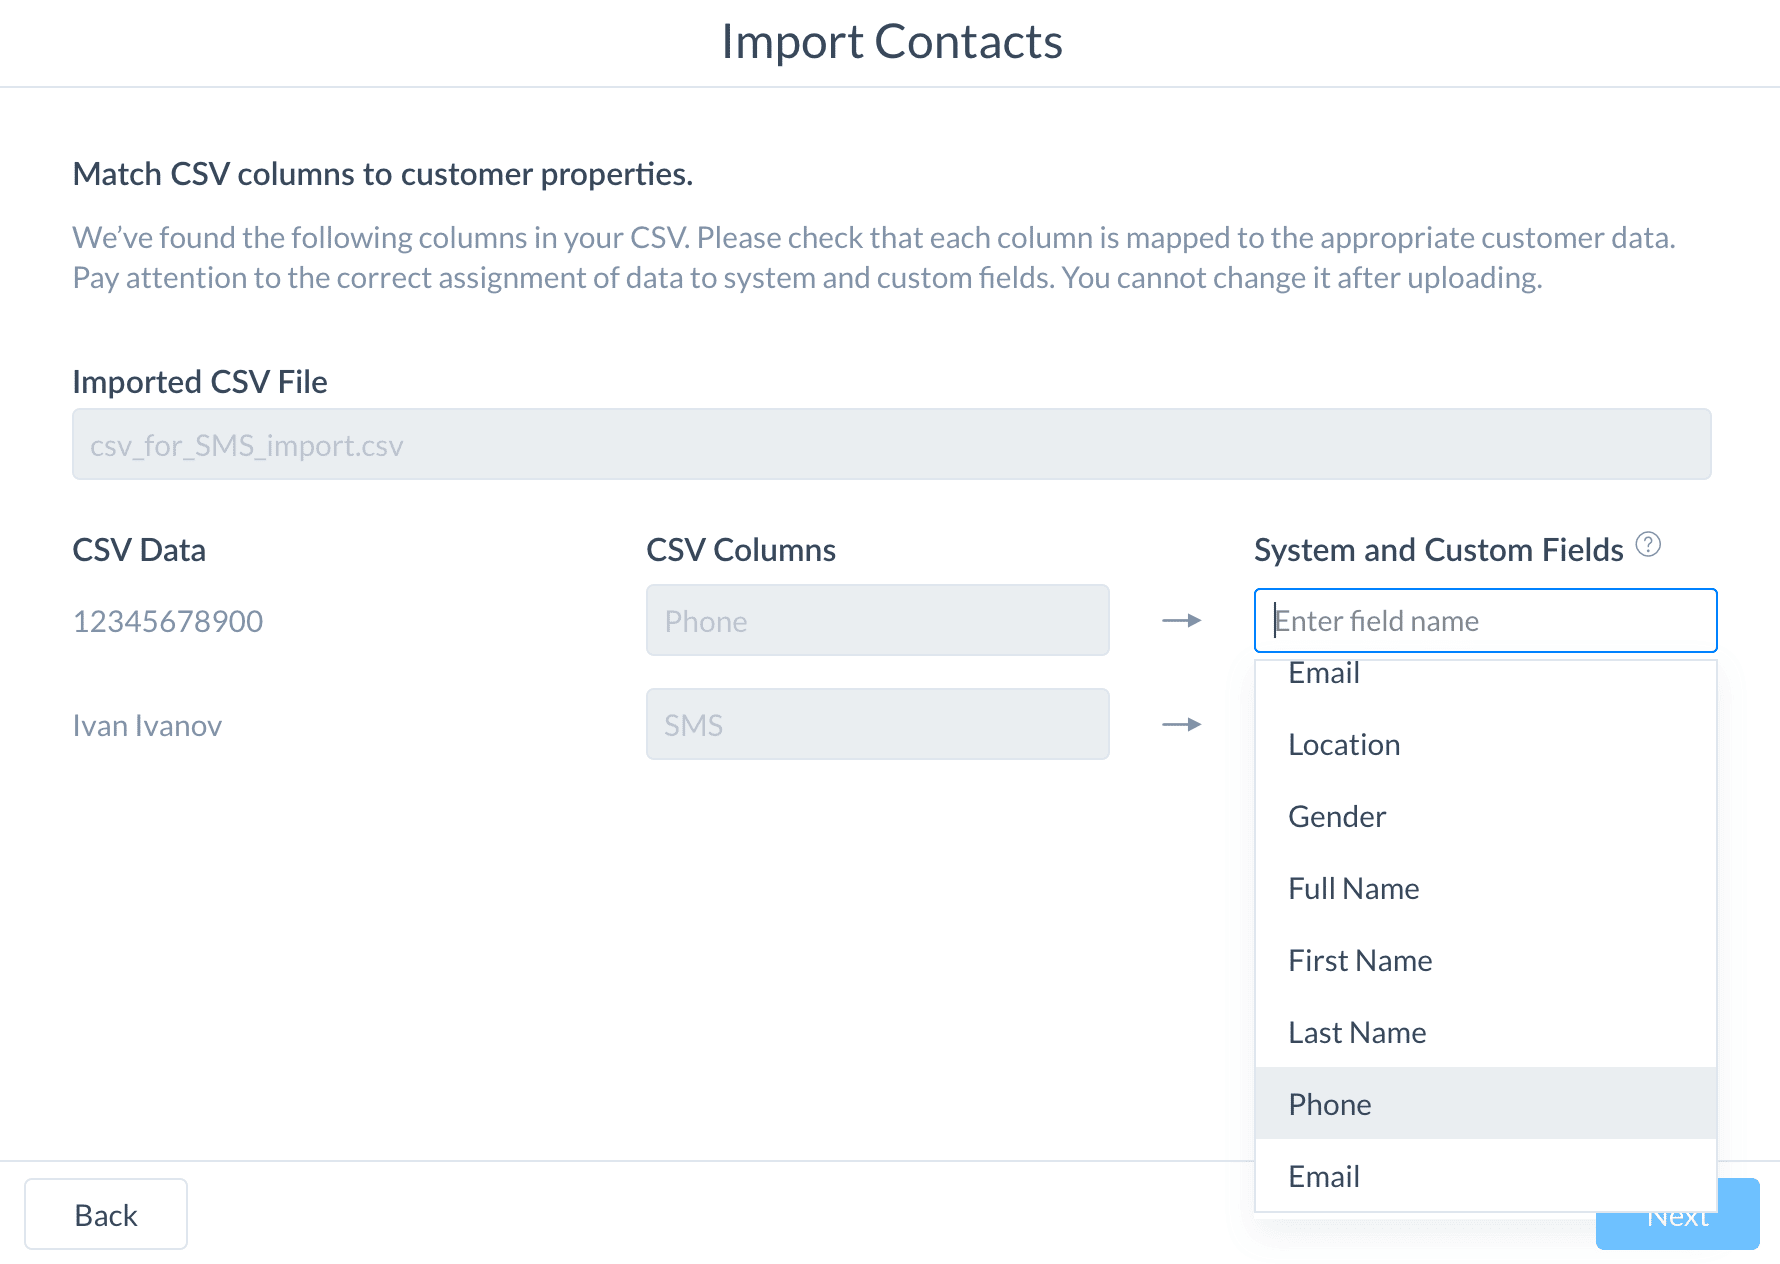Screen dimensions: 1780x1264
Task: Click the SMS CSV column box
Action: [878, 725]
